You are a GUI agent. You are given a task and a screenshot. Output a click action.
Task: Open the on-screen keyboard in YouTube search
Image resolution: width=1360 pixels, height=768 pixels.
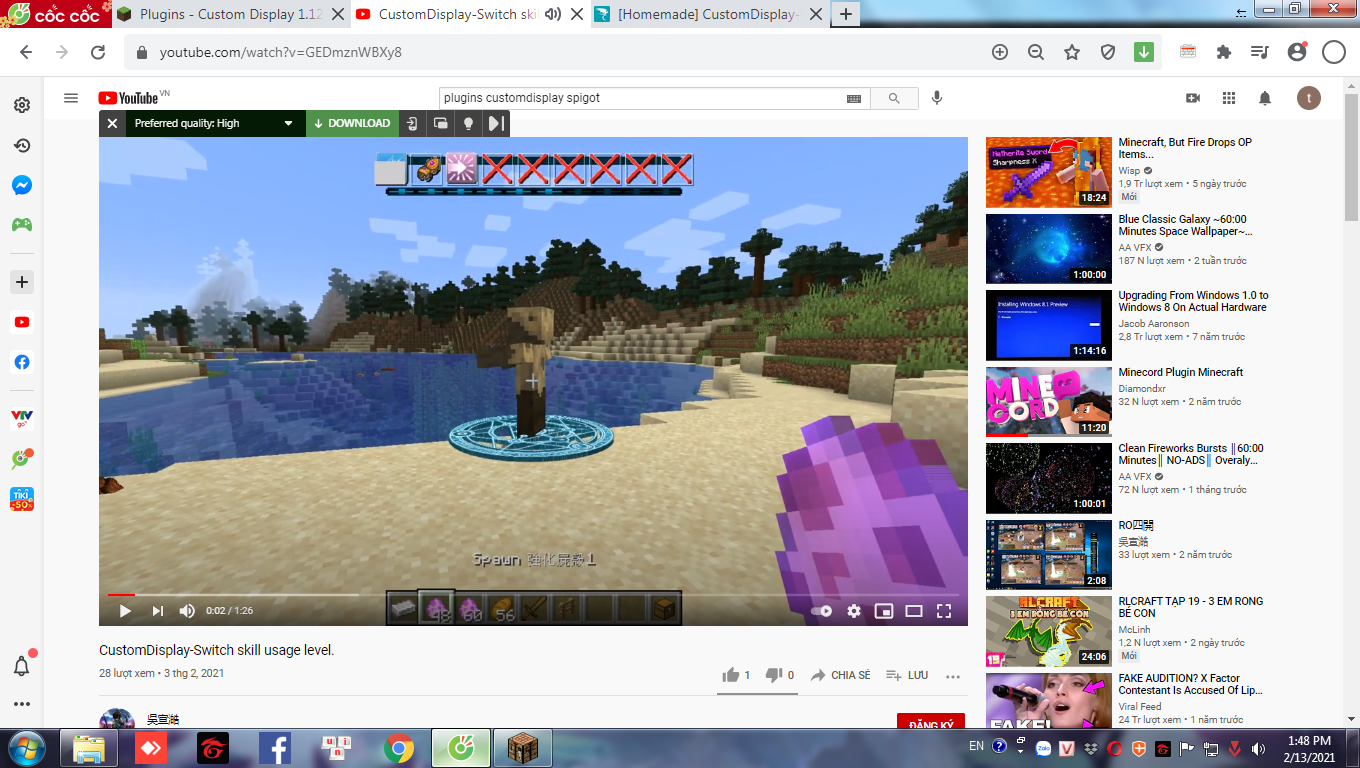(854, 98)
